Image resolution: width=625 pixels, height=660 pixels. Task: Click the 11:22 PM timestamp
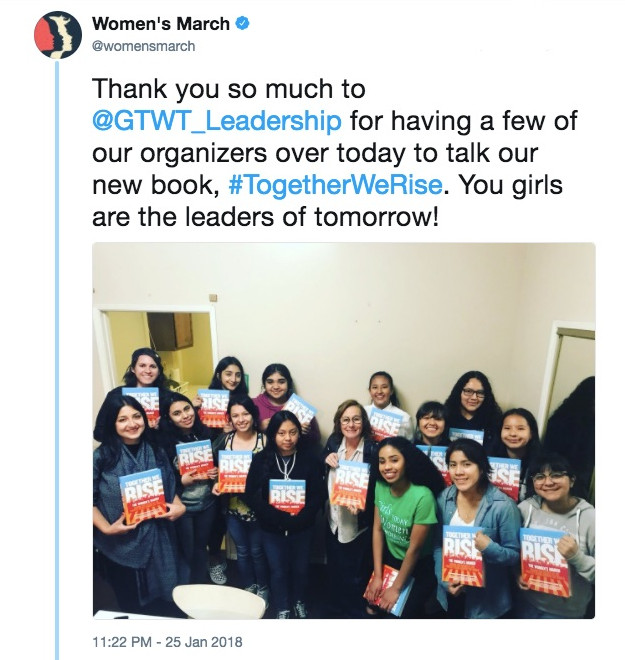[122, 642]
